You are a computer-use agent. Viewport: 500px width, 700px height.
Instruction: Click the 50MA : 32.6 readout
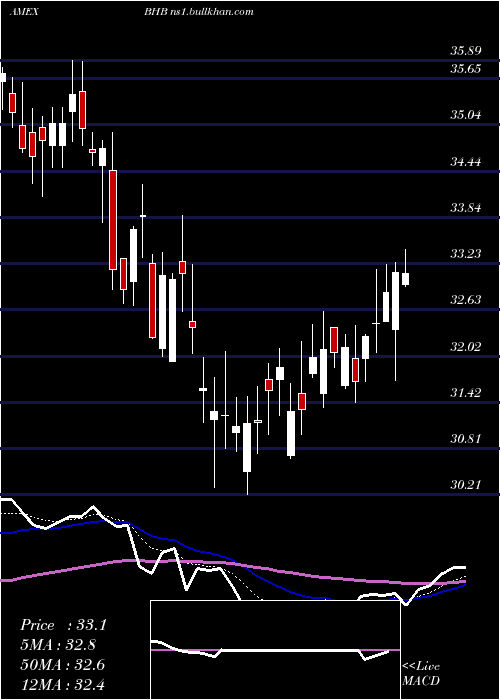[63, 665]
